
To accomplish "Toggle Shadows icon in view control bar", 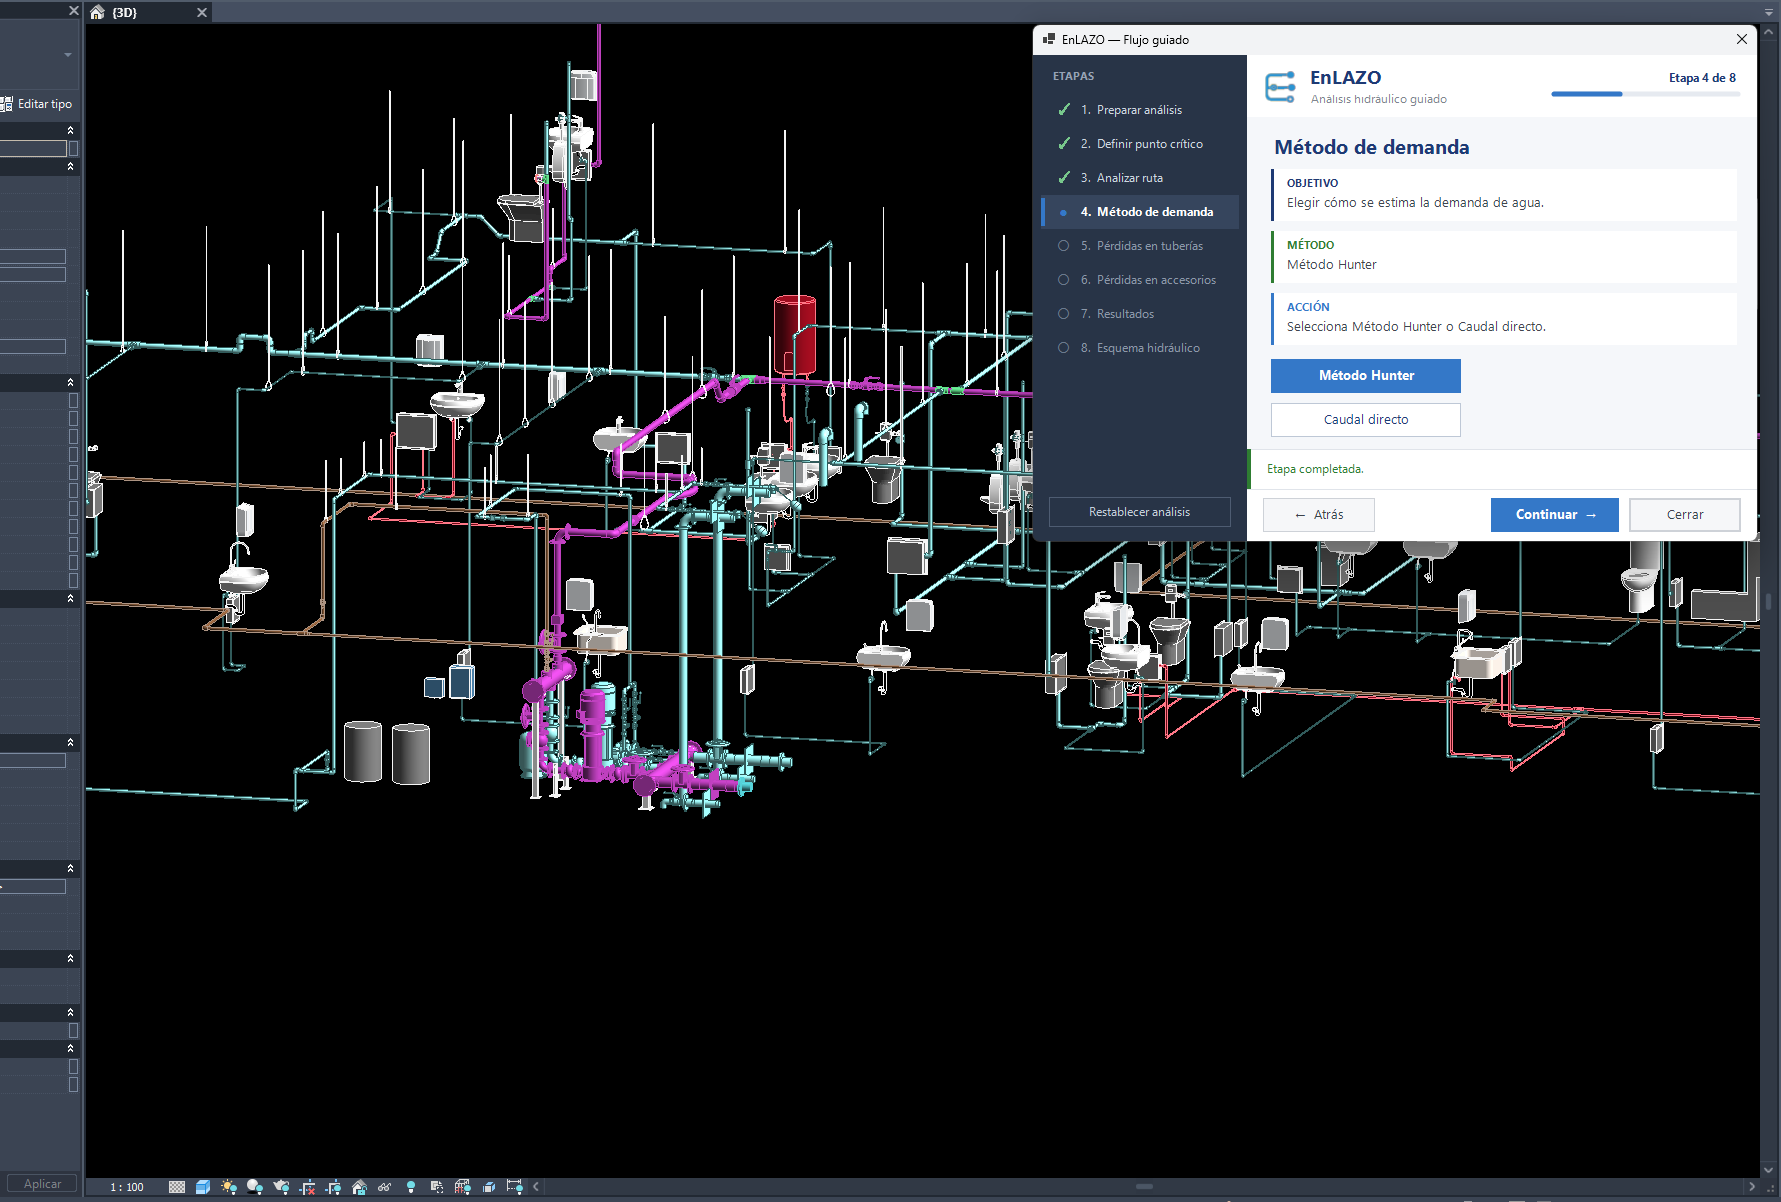I will (255, 1187).
